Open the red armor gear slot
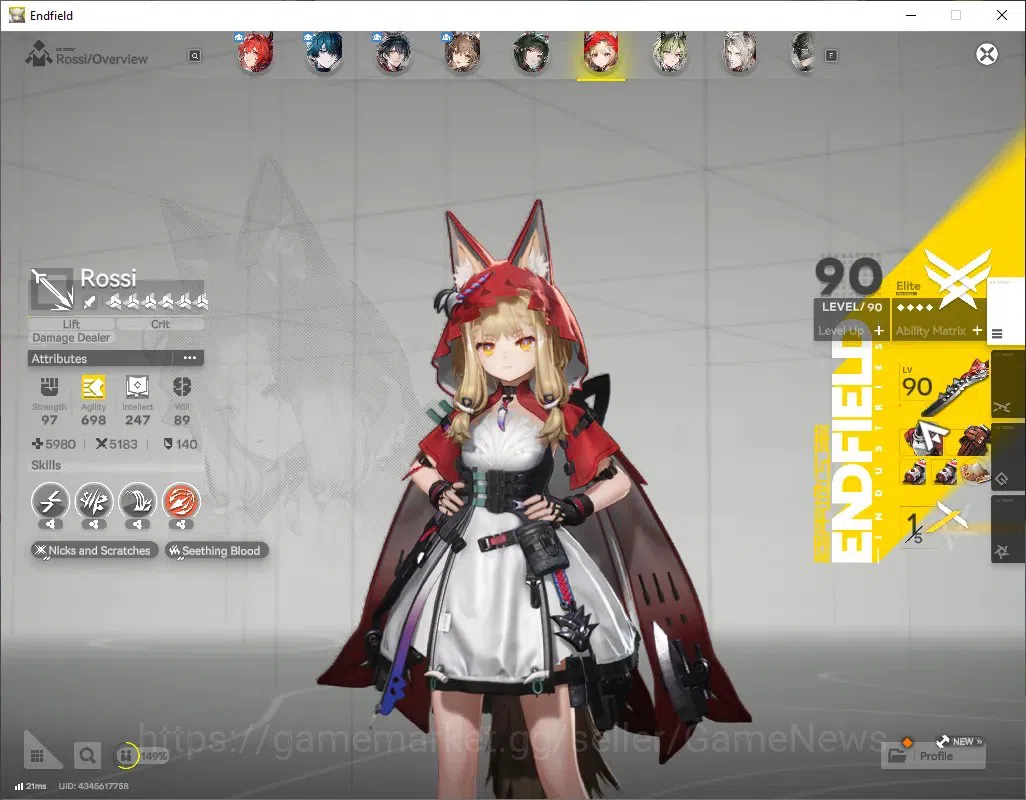This screenshot has width=1026, height=800. [x=923, y=440]
